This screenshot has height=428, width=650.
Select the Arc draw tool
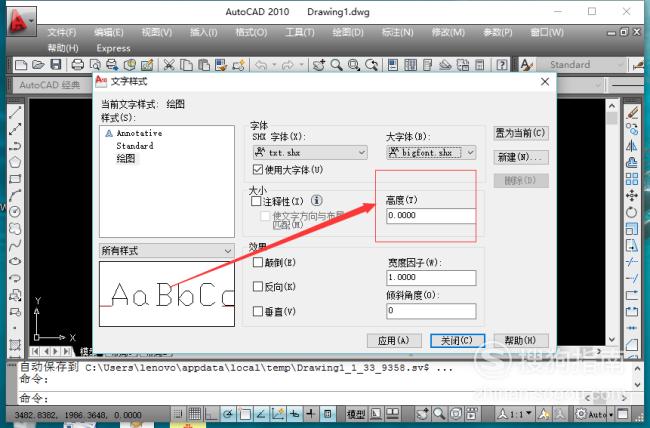15,195
